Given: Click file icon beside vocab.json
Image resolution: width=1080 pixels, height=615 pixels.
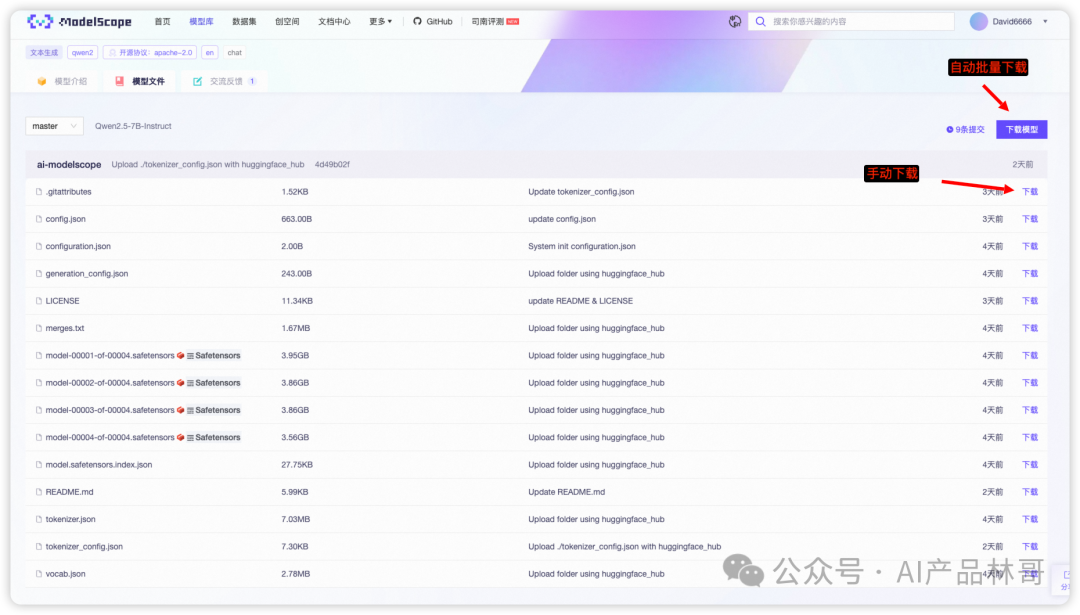Looking at the screenshot, I should pos(39,574).
